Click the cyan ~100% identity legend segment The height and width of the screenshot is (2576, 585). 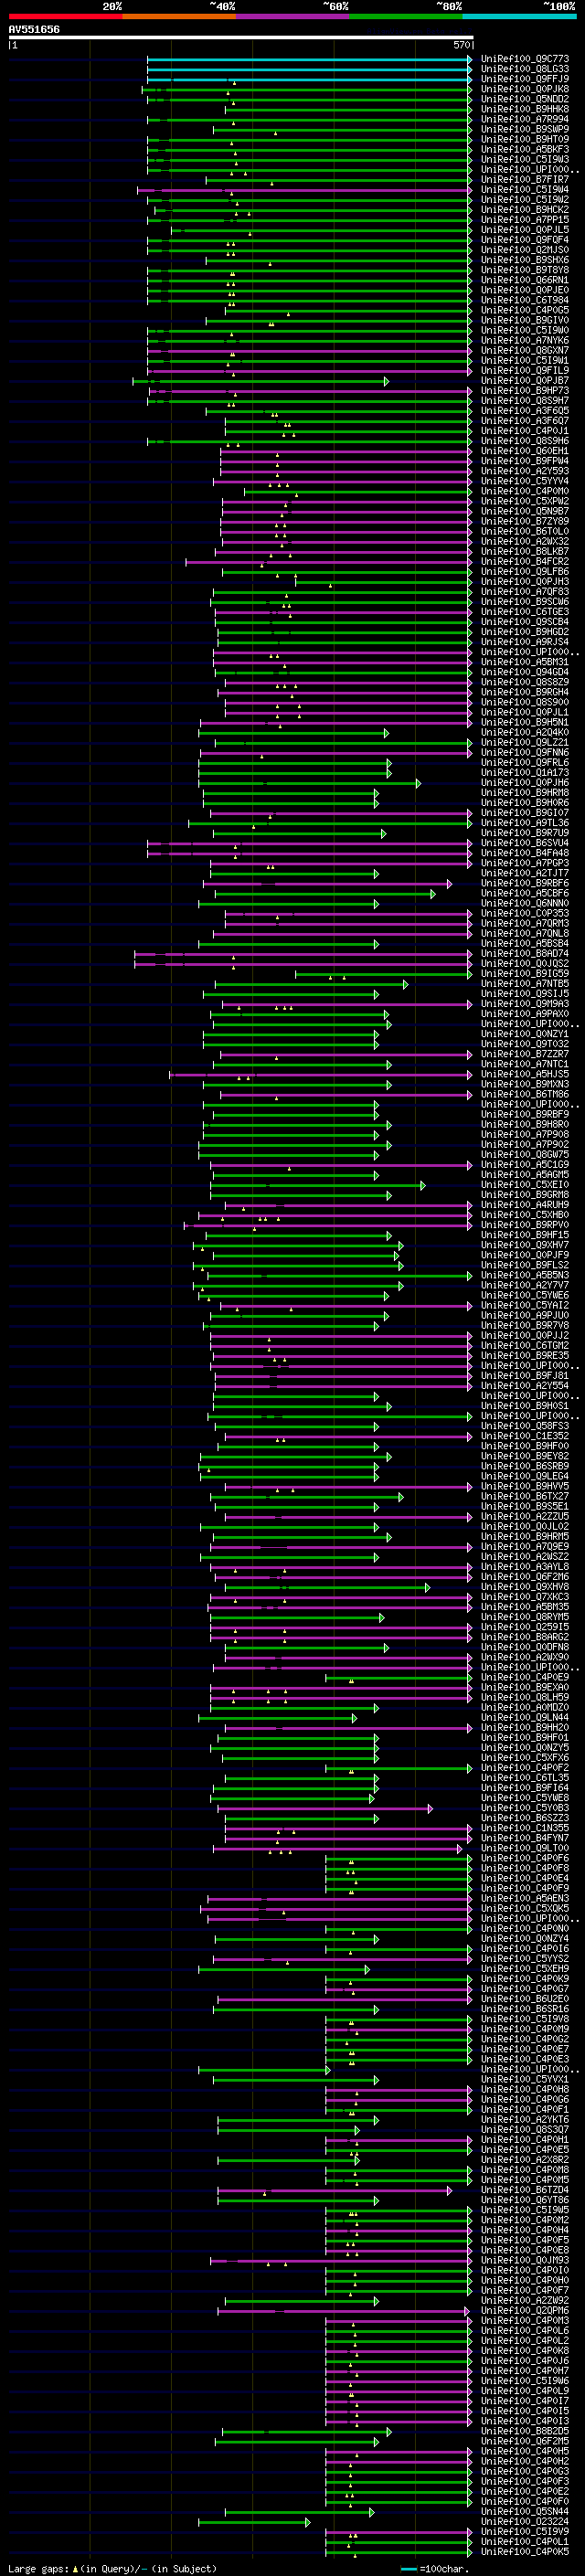pyautogui.click(x=519, y=16)
